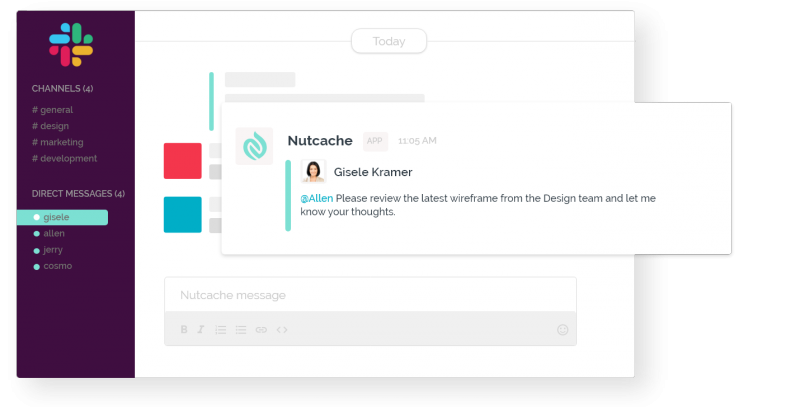This screenshot has height=407, width=800.
Task: Open the direct message with jerry
Action: pos(53,250)
